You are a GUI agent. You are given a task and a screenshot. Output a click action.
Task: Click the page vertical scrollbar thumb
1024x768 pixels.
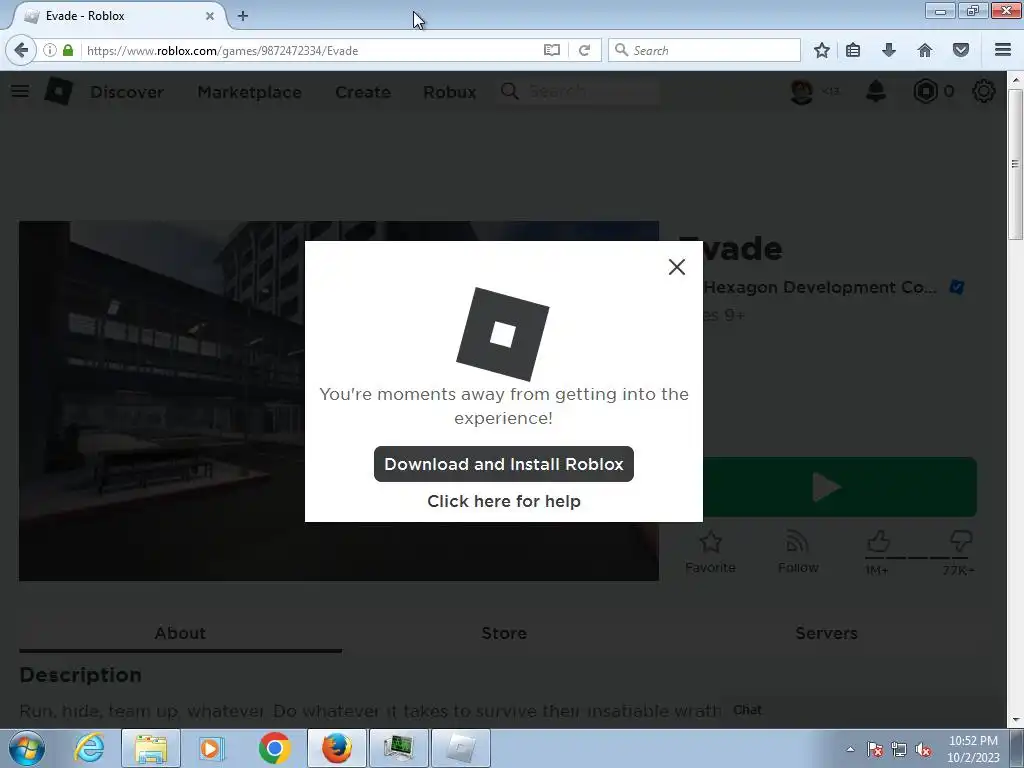click(1015, 163)
